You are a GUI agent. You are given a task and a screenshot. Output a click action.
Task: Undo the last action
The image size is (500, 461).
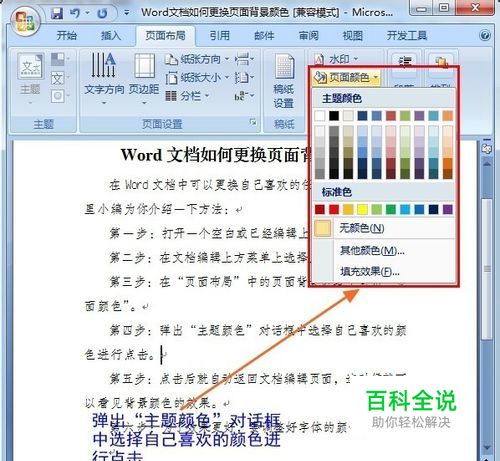(x=75, y=14)
